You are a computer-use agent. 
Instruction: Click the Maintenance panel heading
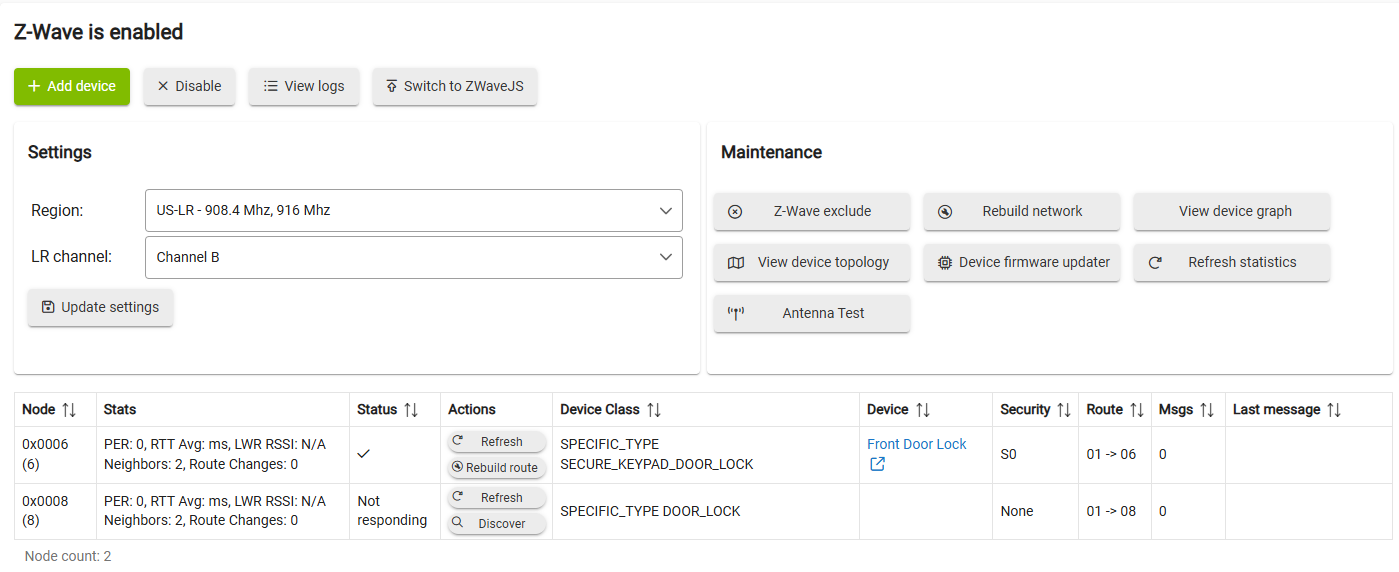tap(771, 152)
